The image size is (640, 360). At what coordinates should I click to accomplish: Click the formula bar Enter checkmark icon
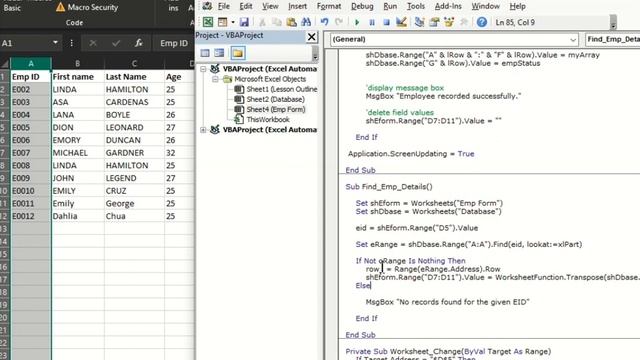tap(116, 43)
